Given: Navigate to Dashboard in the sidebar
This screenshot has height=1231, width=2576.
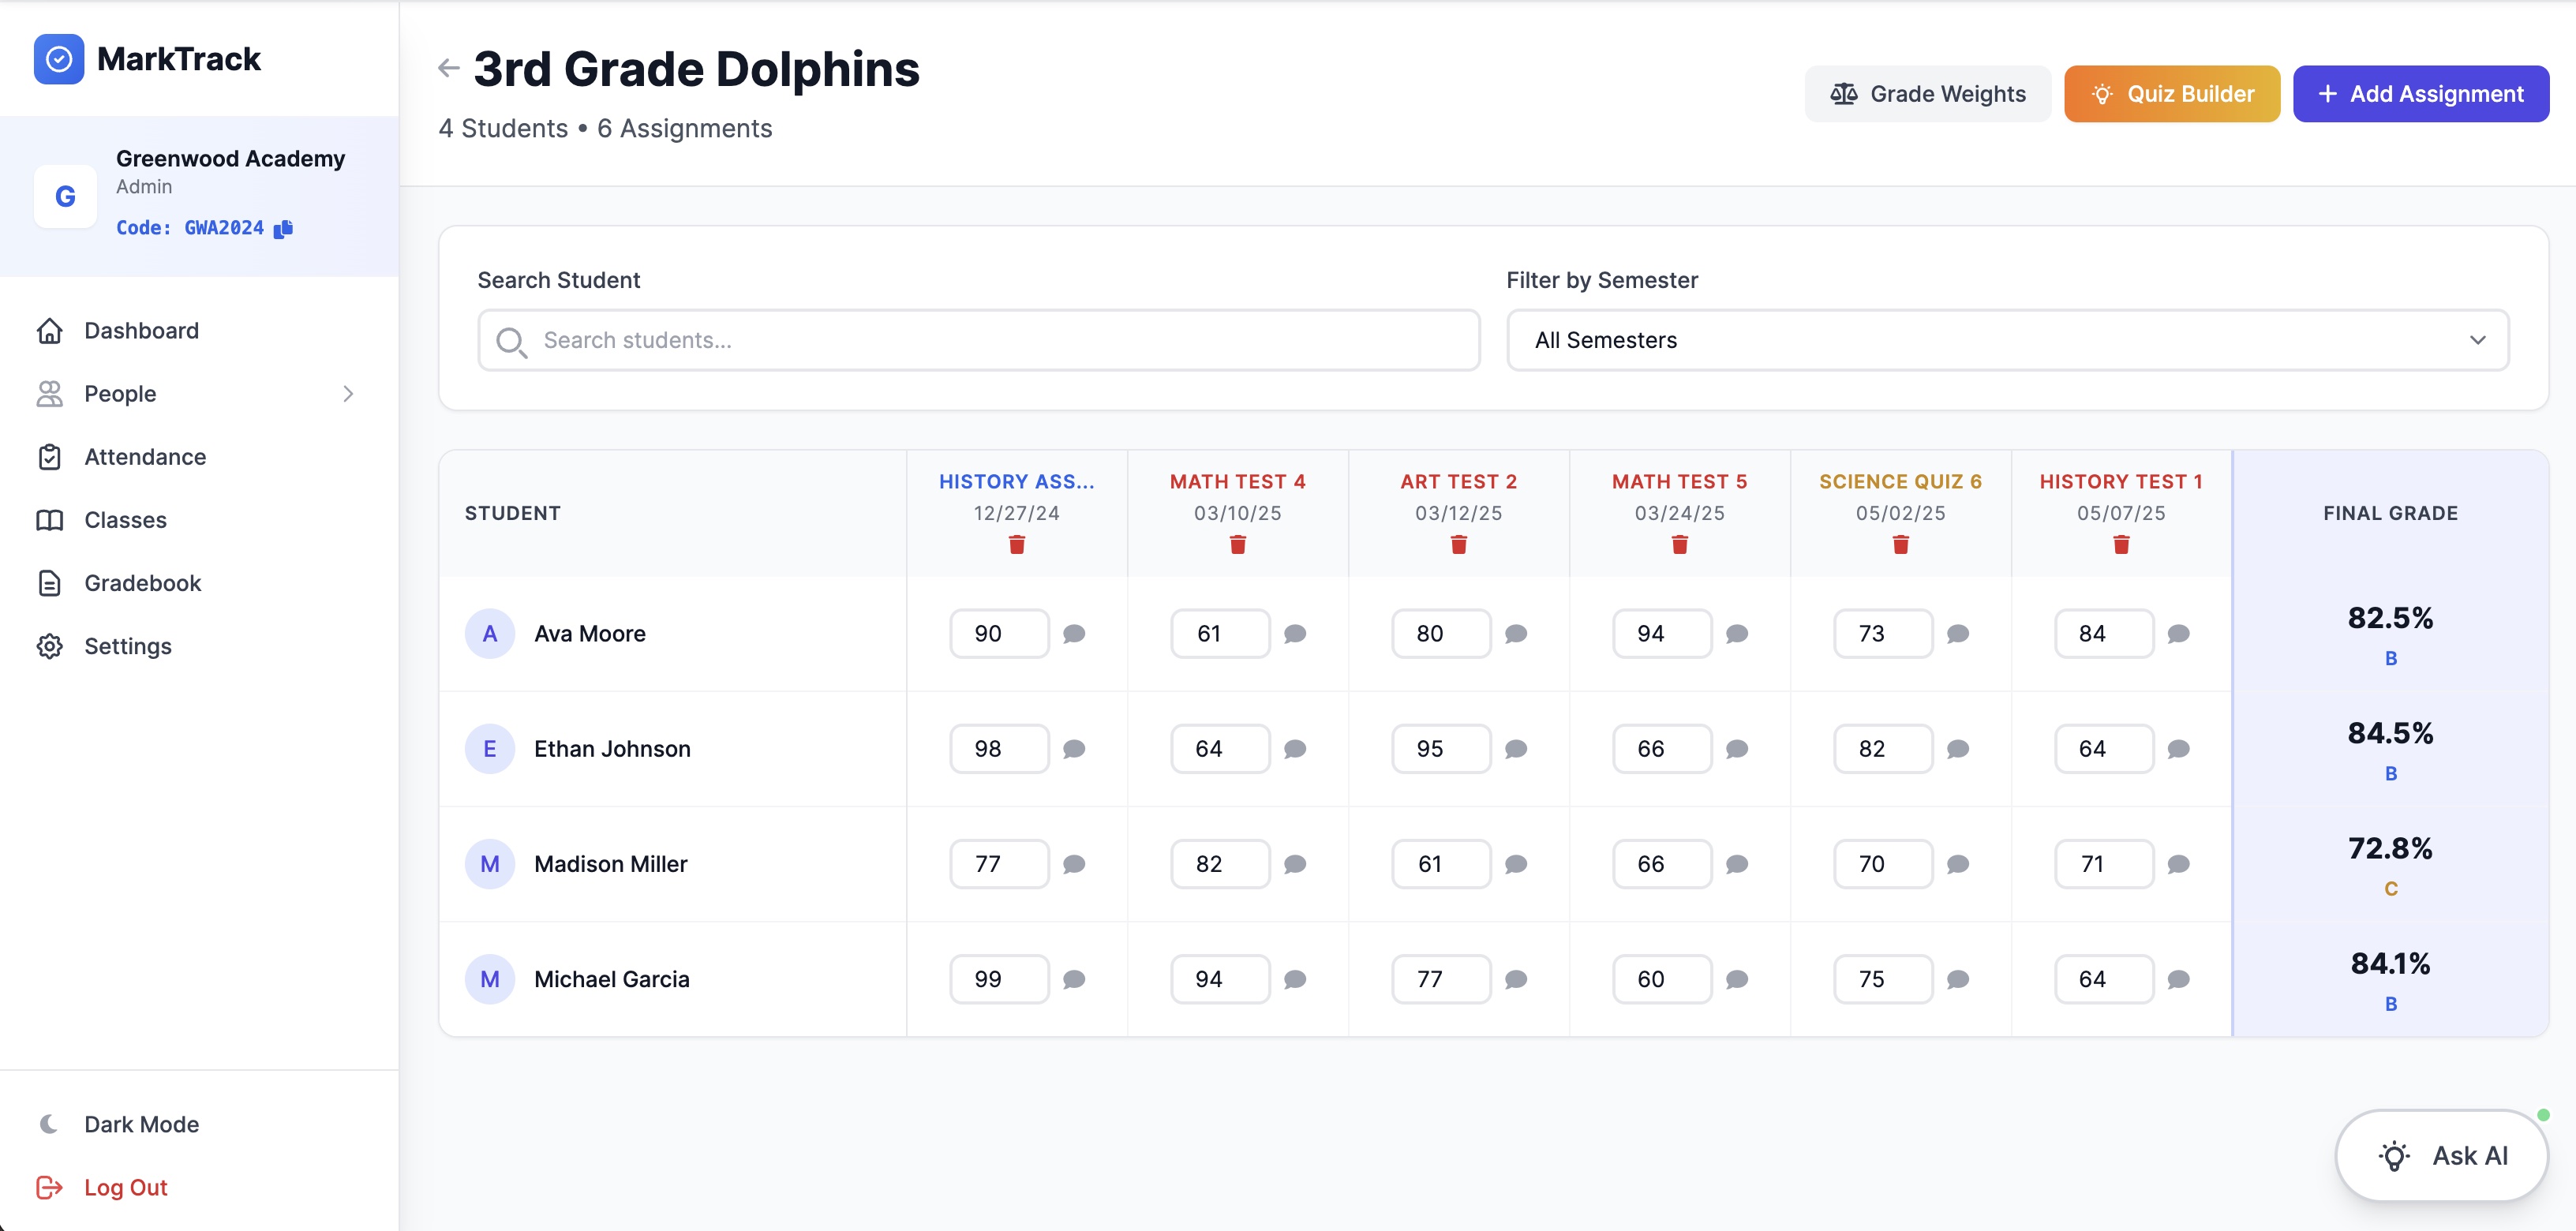Looking at the screenshot, I should pyautogui.click(x=140, y=330).
